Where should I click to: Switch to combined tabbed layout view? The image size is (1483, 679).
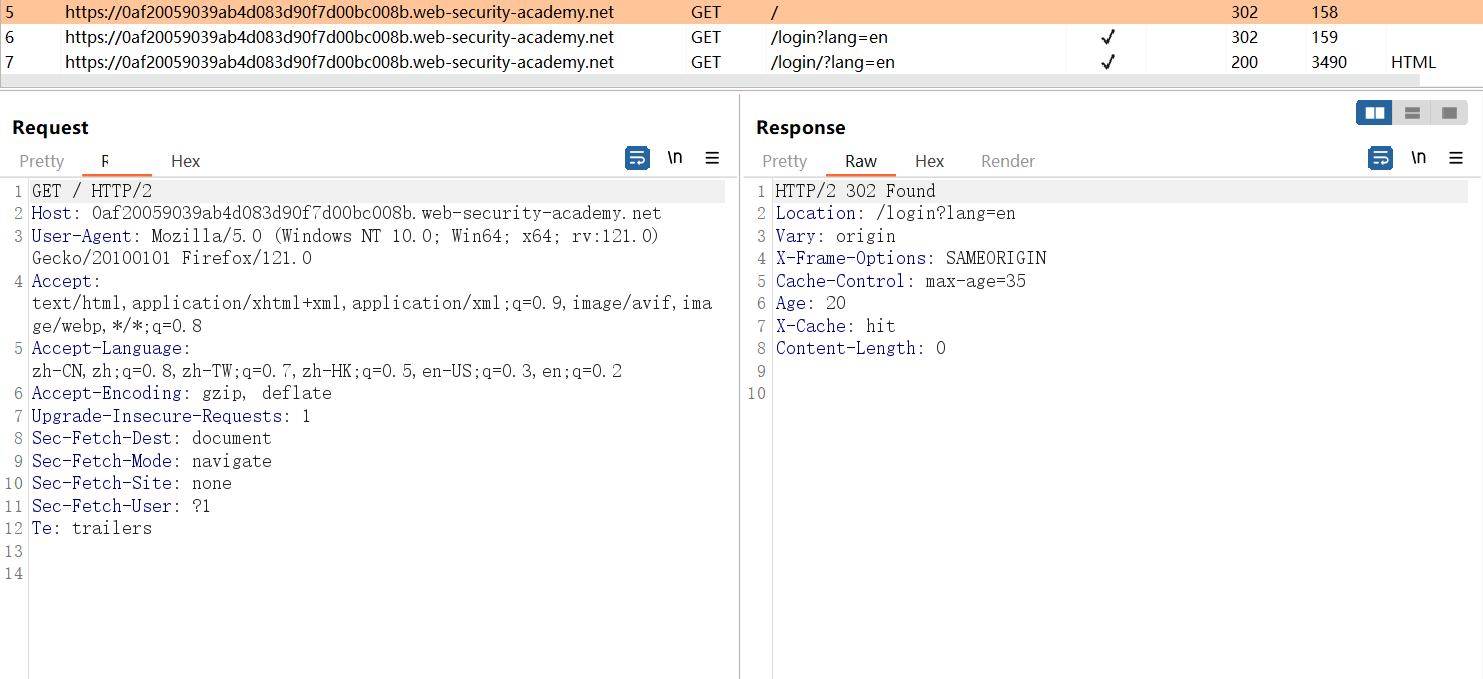[x=1449, y=113]
